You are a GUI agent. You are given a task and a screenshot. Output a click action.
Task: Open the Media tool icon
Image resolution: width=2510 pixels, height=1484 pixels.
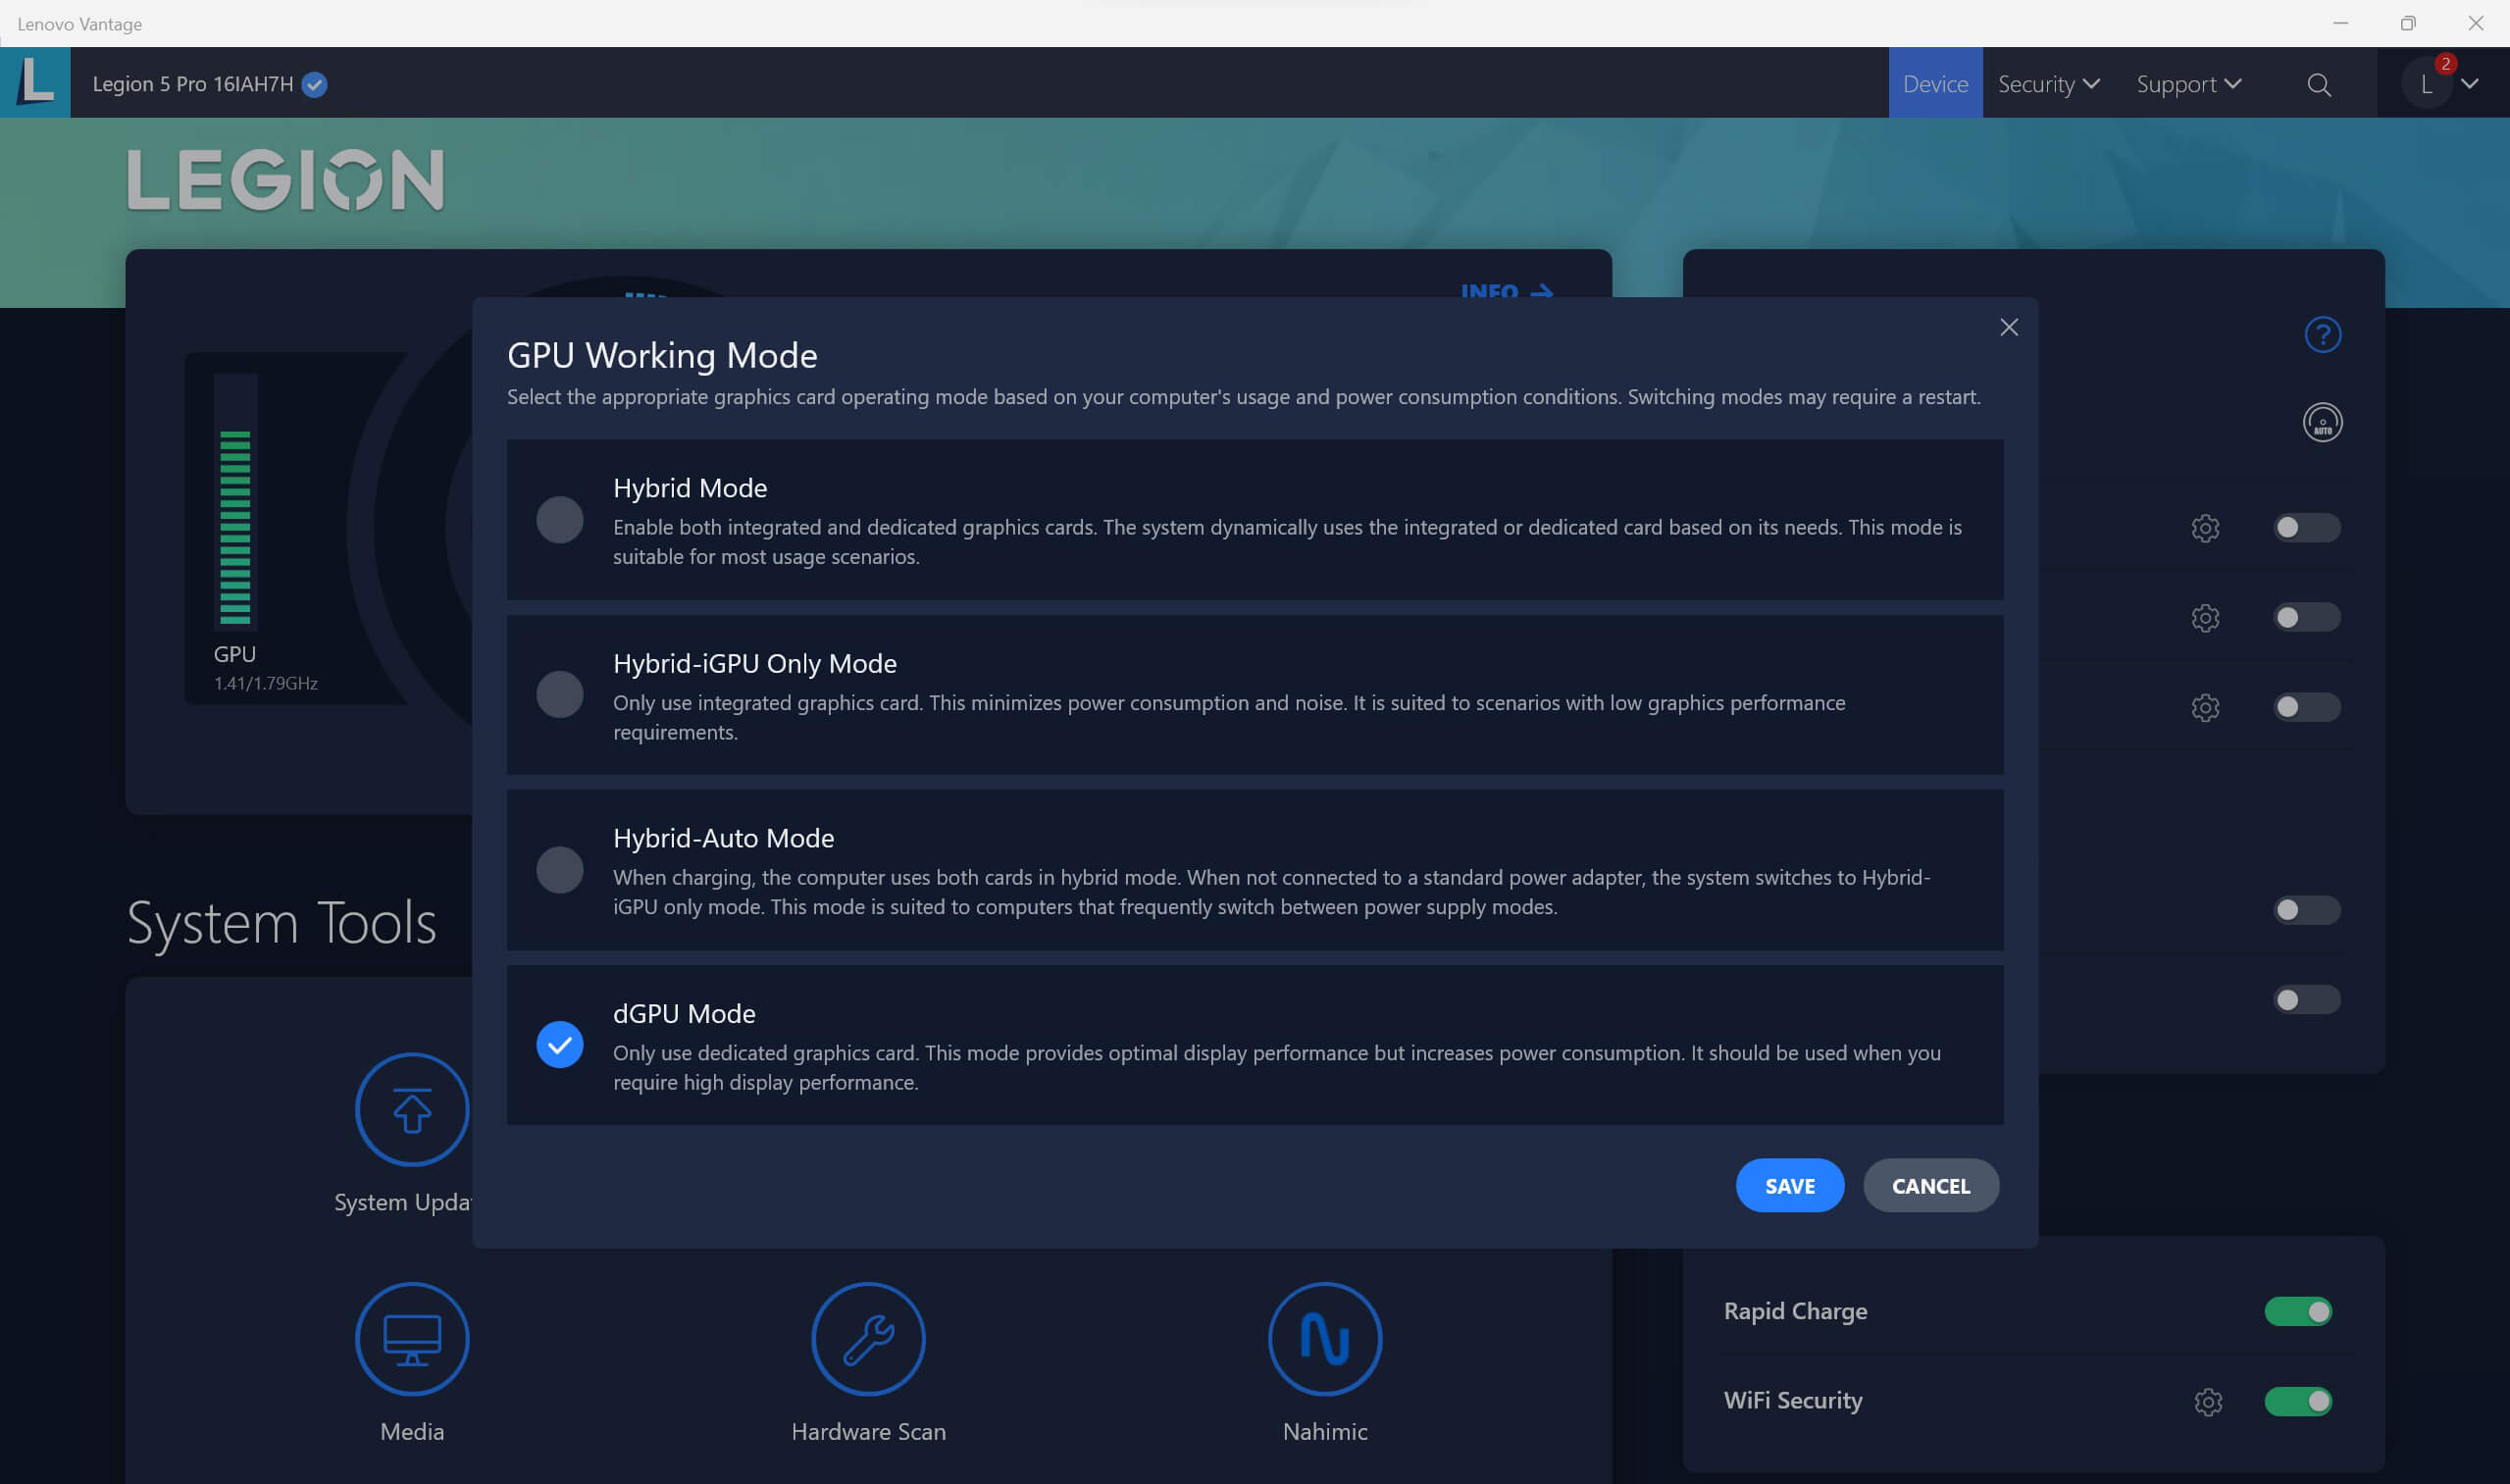coord(412,1338)
